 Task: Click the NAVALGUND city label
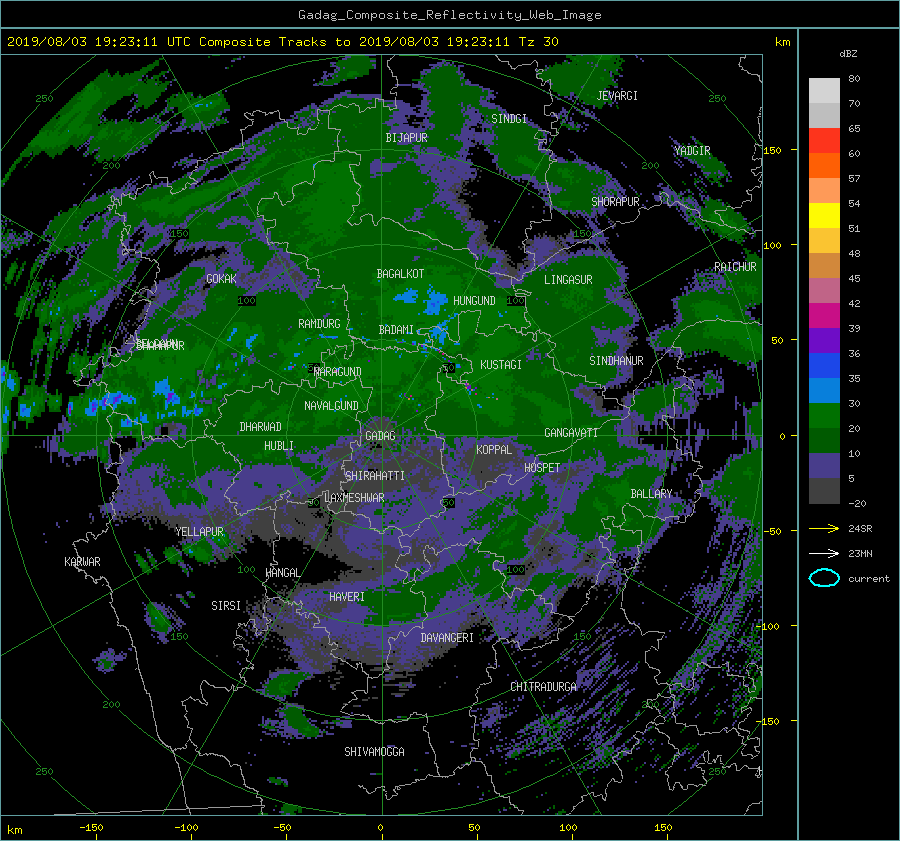[331, 406]
